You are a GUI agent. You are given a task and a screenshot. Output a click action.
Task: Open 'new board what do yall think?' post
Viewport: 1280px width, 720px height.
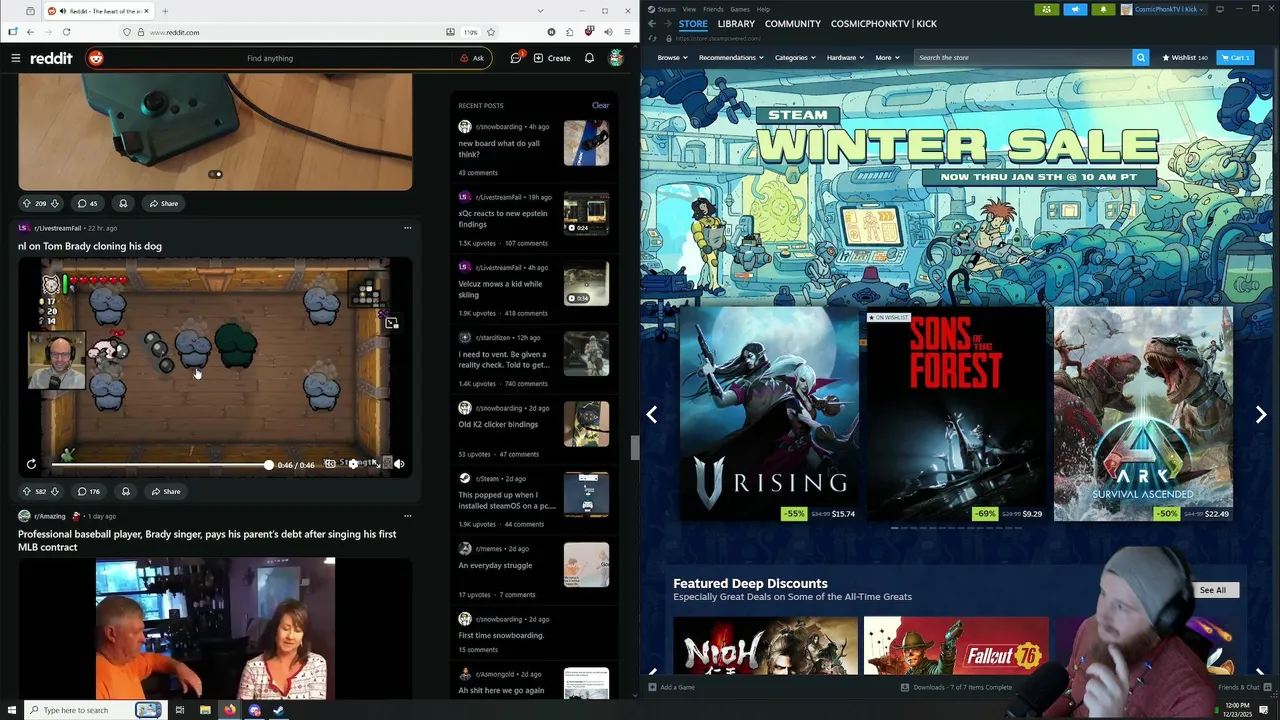(499, 149)
